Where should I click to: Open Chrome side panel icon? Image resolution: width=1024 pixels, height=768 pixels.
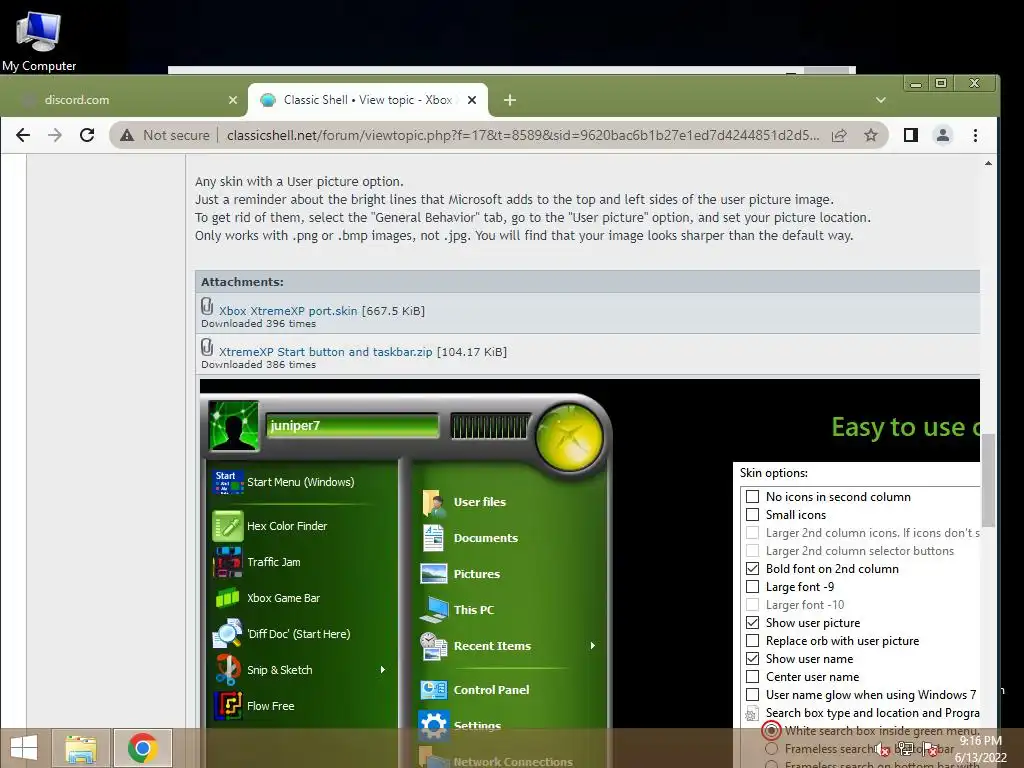pyautogui.click(x=910, y=135)
